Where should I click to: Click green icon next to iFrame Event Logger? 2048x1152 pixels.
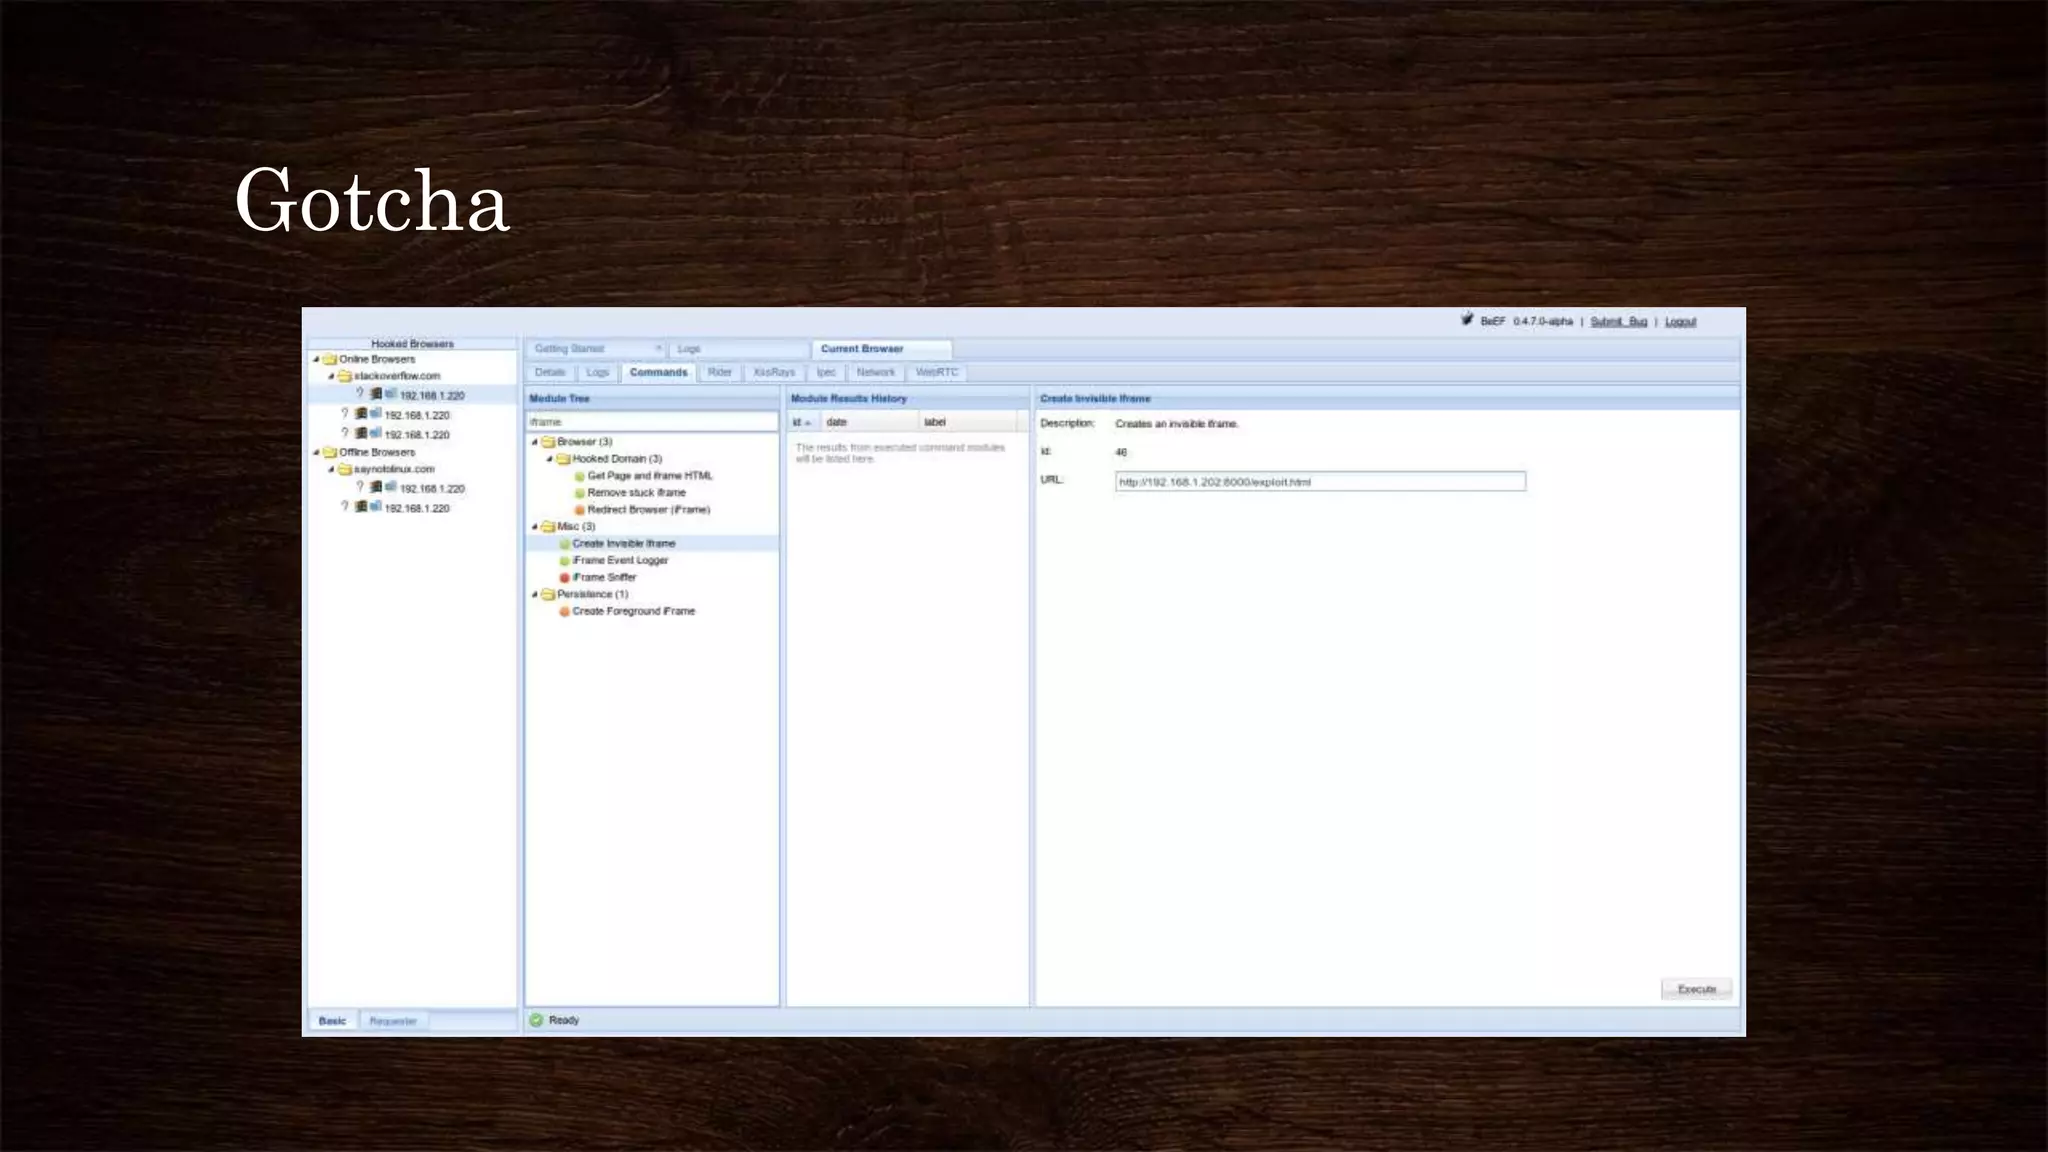(564, 561)
